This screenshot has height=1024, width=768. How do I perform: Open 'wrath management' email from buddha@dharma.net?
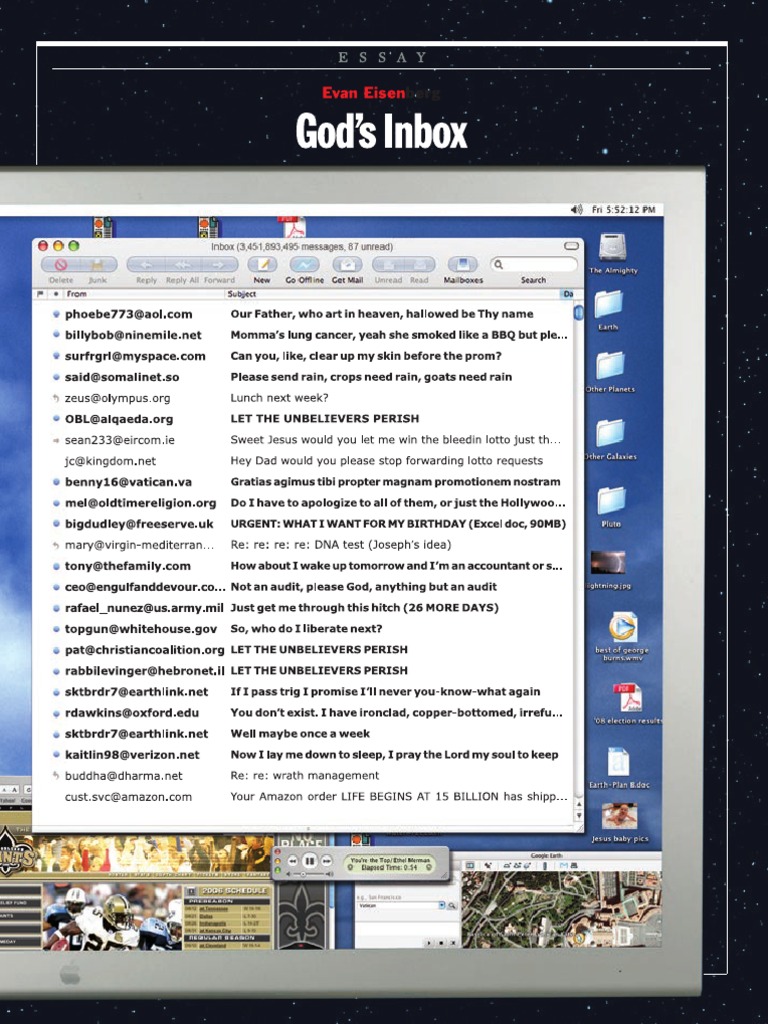pos(303,776)
